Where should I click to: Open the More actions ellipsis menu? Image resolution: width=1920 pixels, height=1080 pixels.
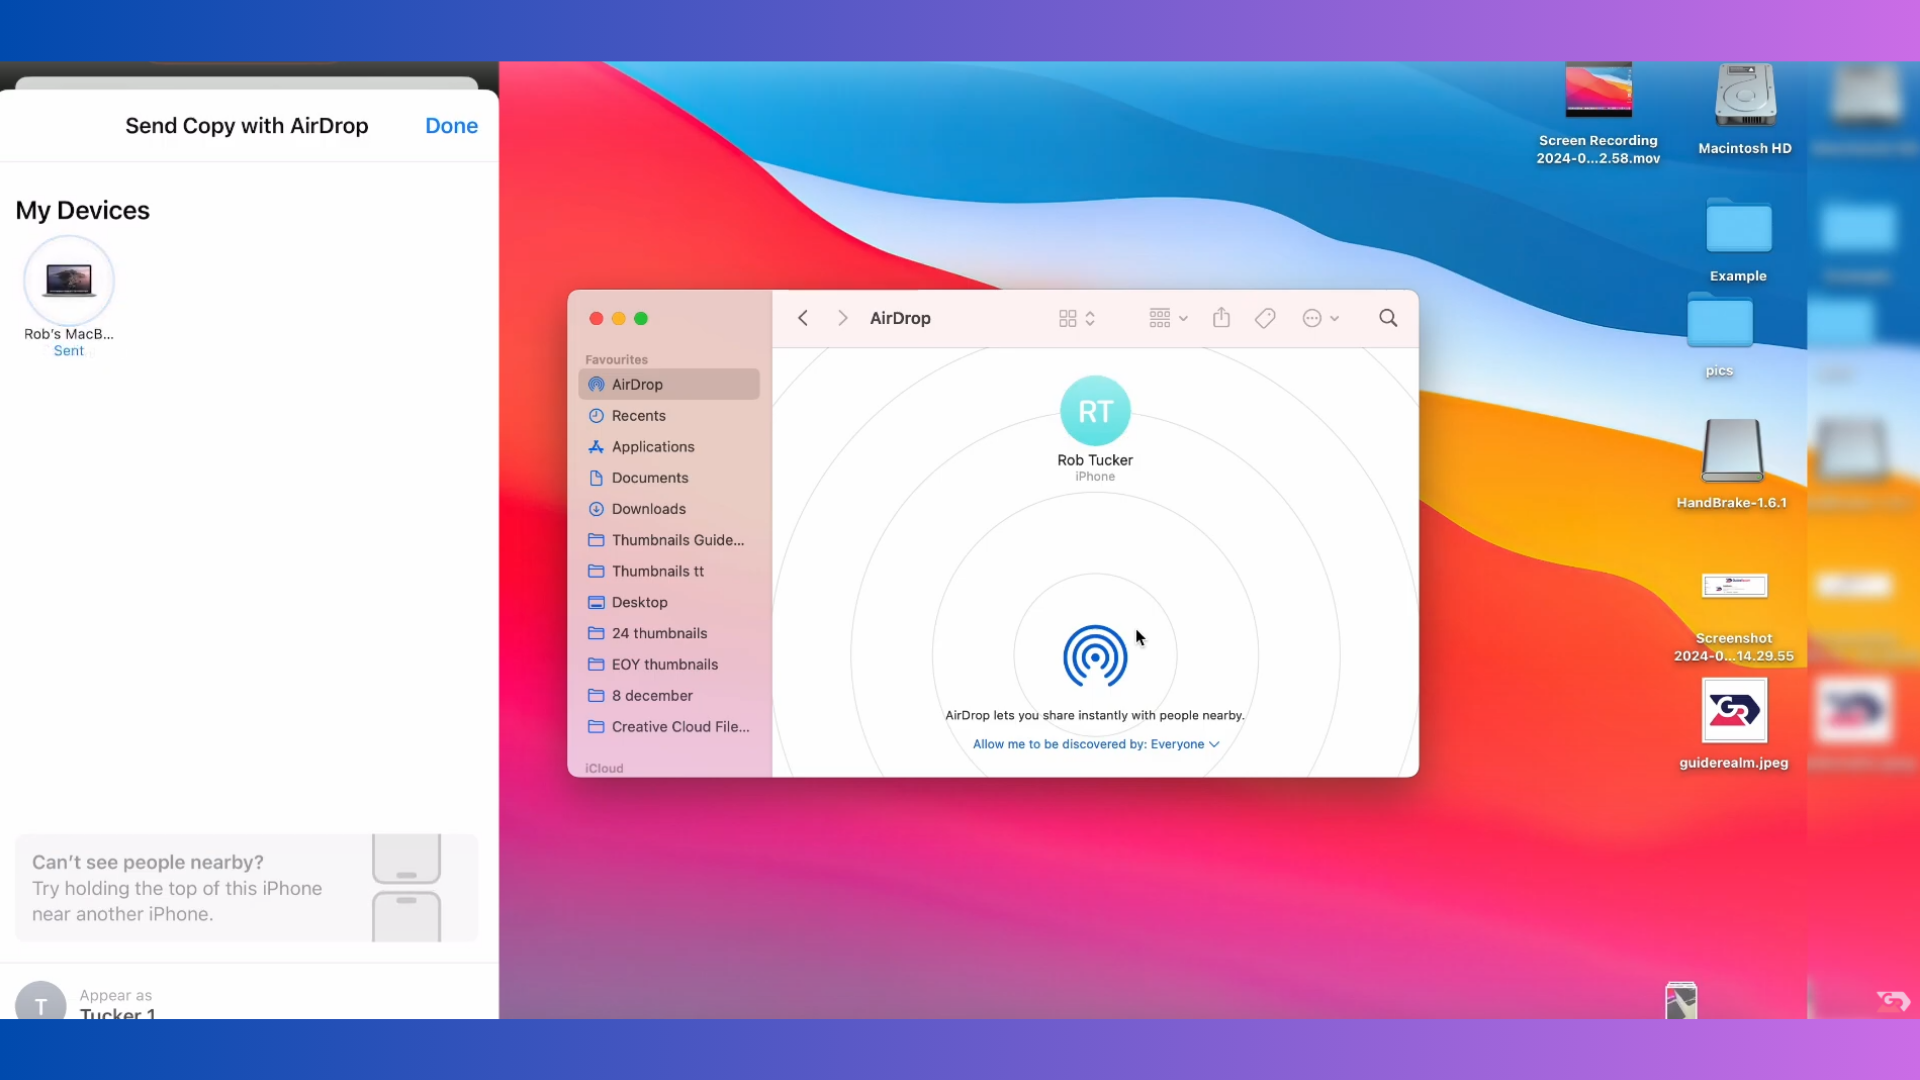pyautogui.click(x=1320, y=318)
